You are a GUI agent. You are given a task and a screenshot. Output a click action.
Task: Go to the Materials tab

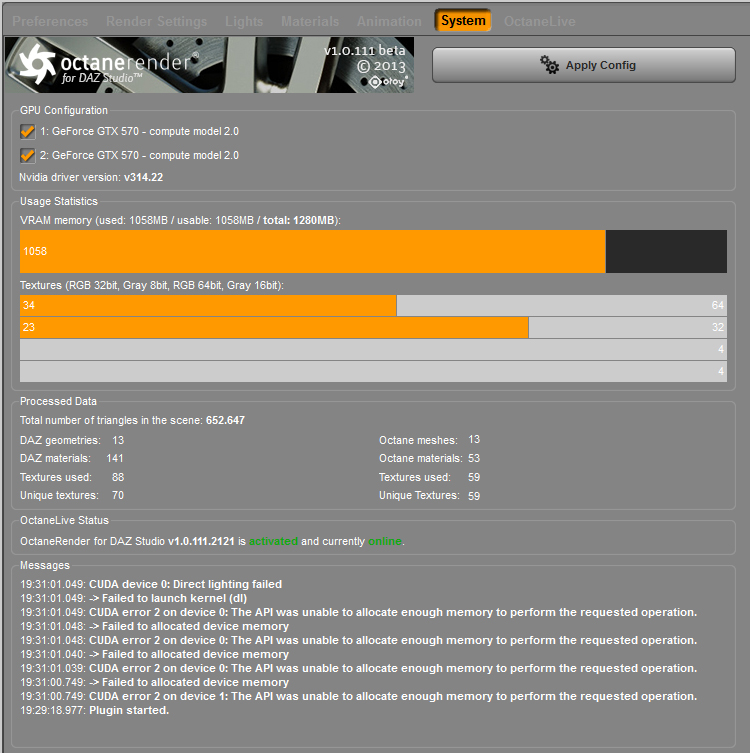[310, 21]
